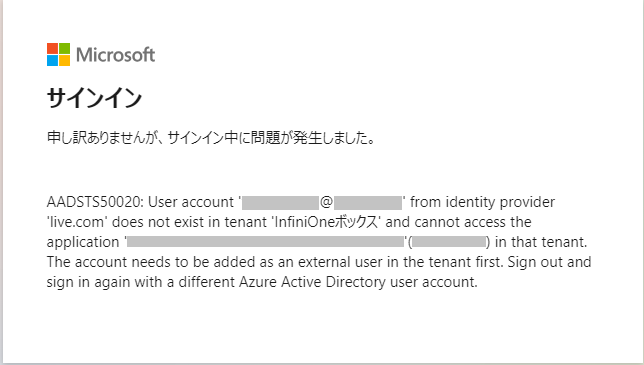Click the 'Sign out and' text
This screenshot has width=644, height=365.
[x=550, y=262]
